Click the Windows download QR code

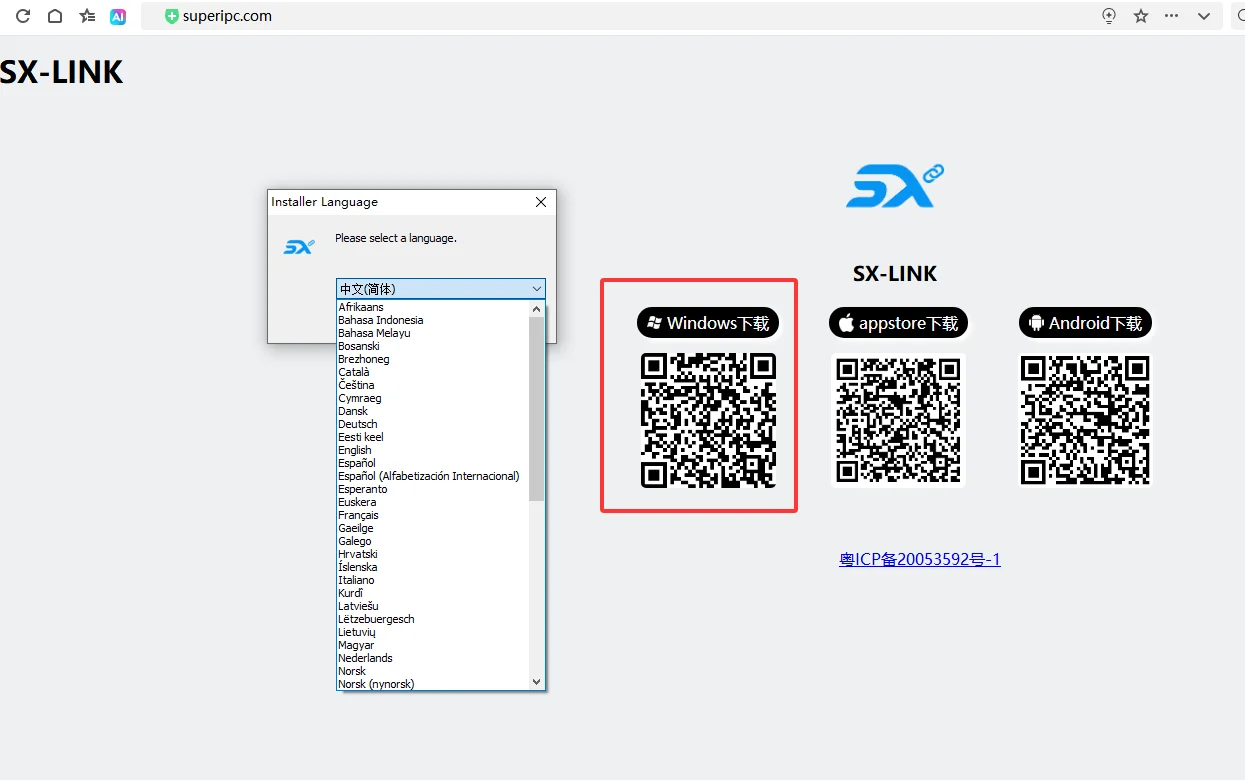708,420
